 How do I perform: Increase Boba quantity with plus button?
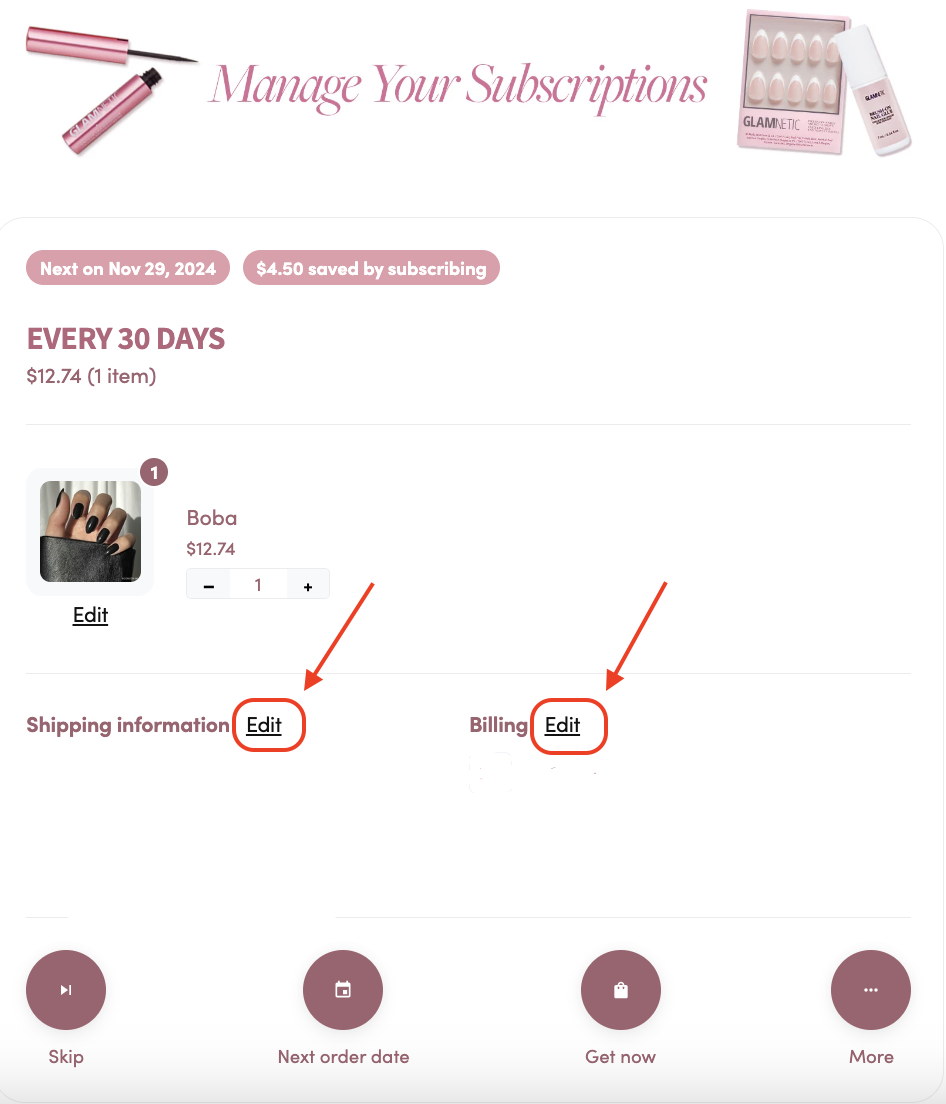pyautogui.click(x=308, y=586)
